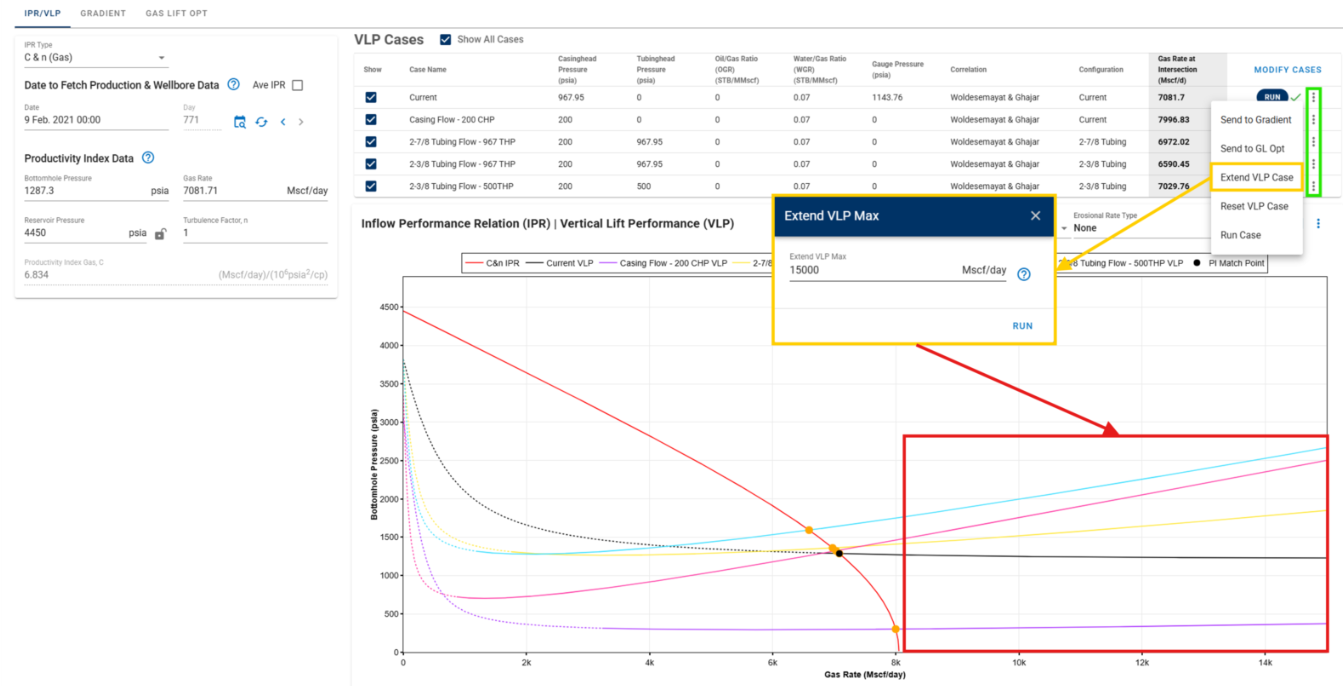Click RUN in the Extend VLP Max dialog
Screen dimensions: 1343x686
(x=1022, y=326)
